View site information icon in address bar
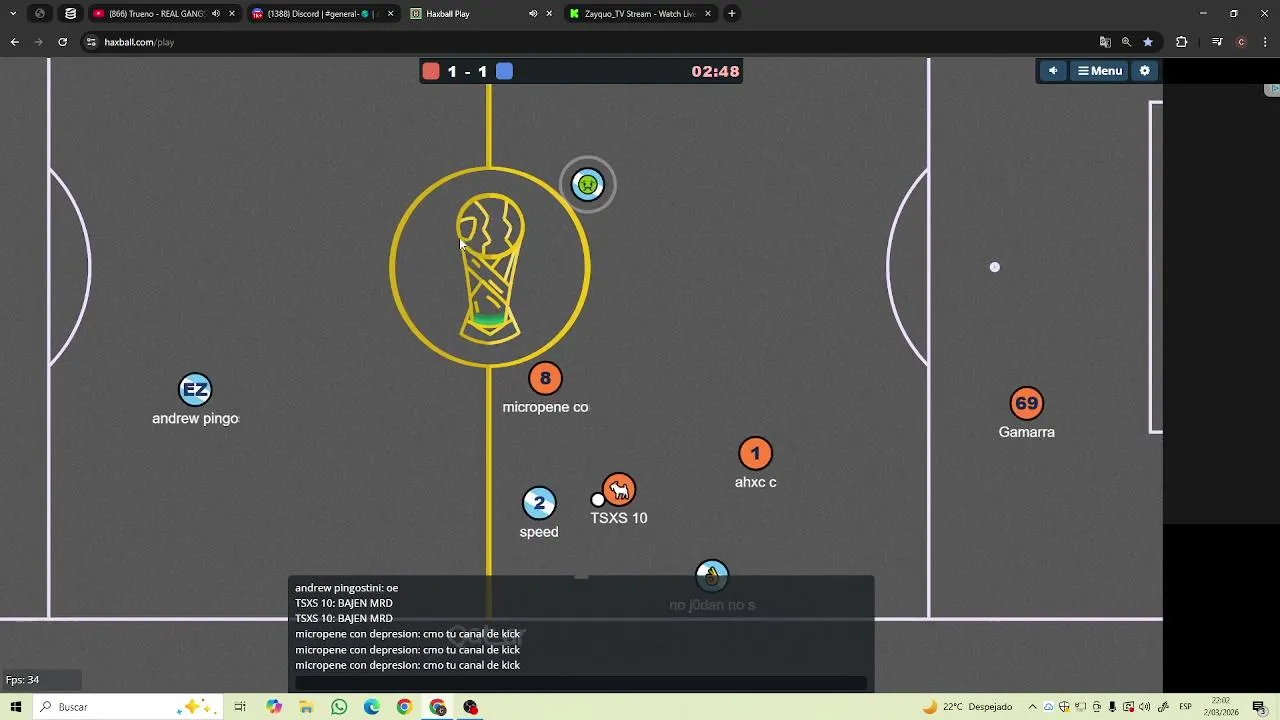 click(x=92, y=42)
